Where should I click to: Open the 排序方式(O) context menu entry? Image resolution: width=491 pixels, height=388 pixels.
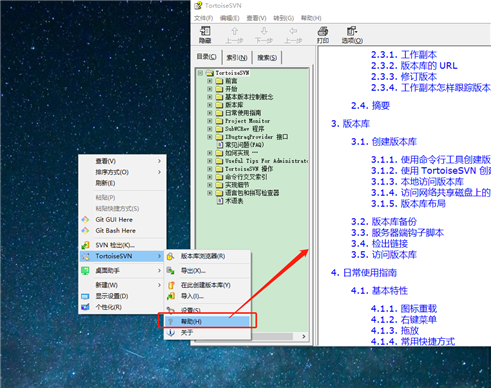click(x=122, y=172)
